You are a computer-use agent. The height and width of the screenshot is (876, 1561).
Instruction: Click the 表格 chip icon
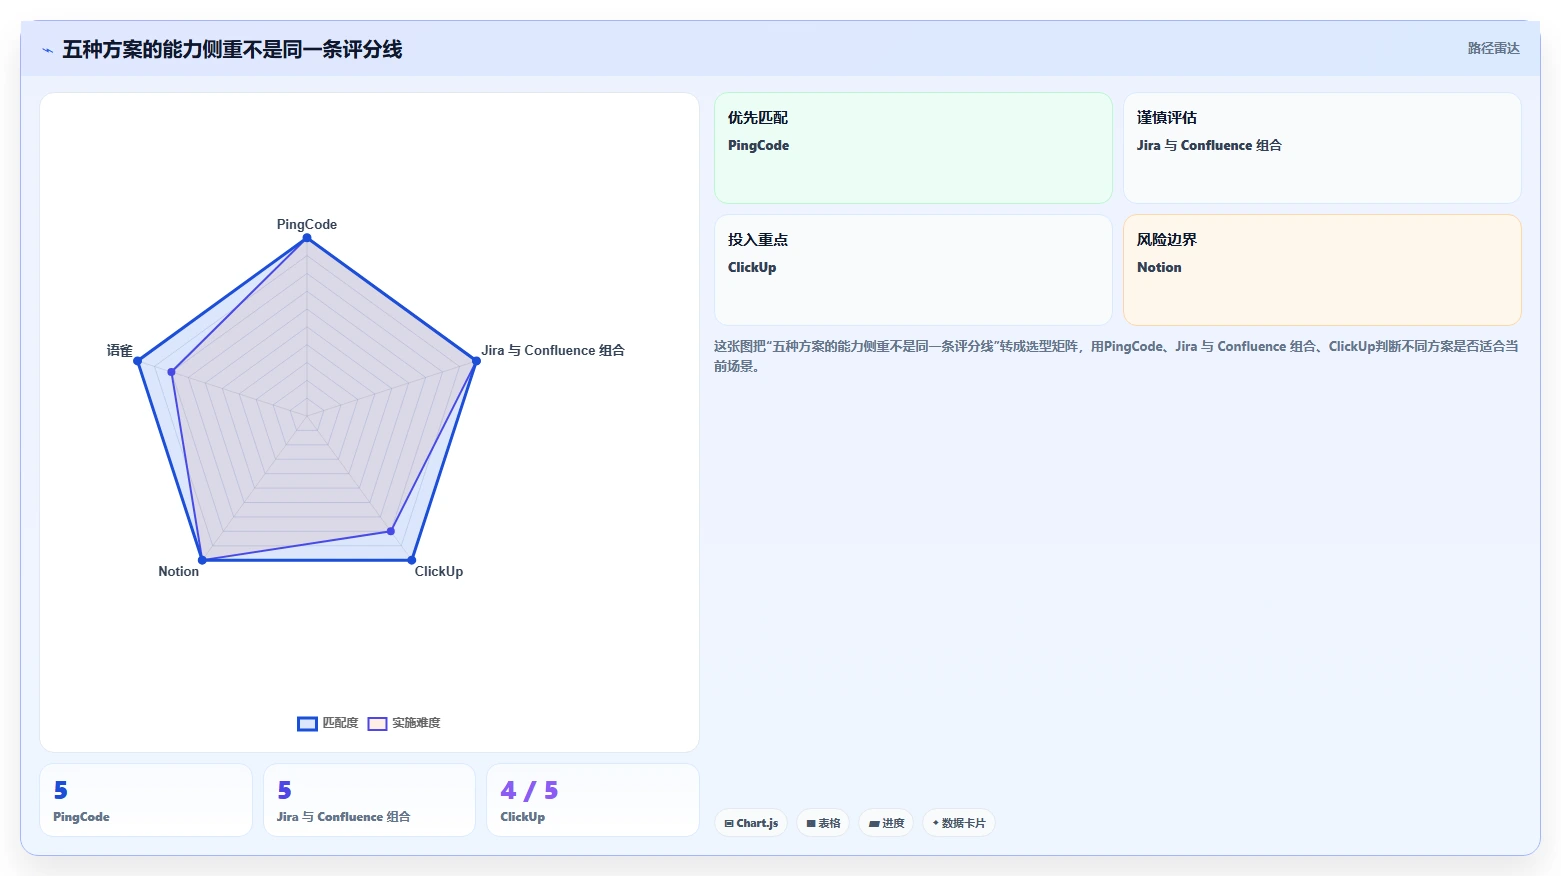click(811, 824)
